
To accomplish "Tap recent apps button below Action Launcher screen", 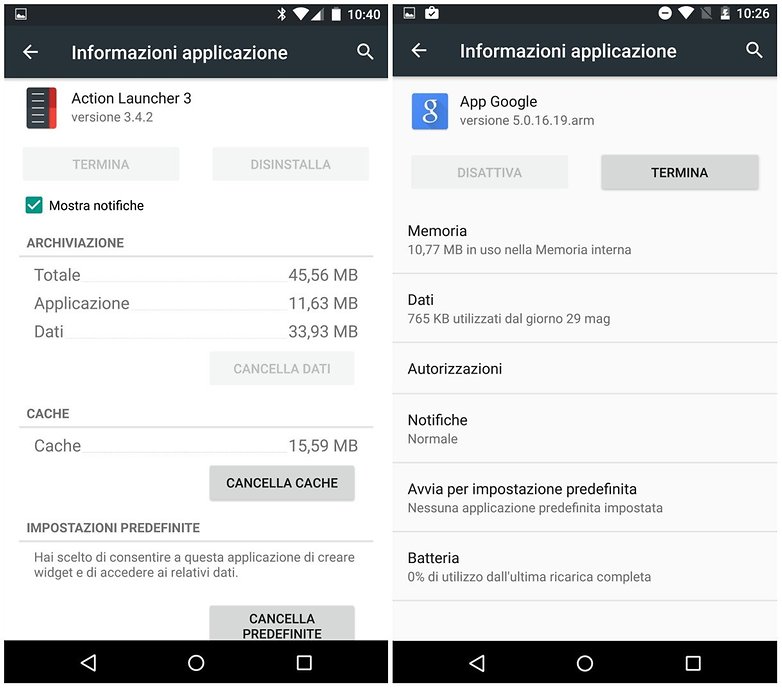I will [x=304, y=663].
